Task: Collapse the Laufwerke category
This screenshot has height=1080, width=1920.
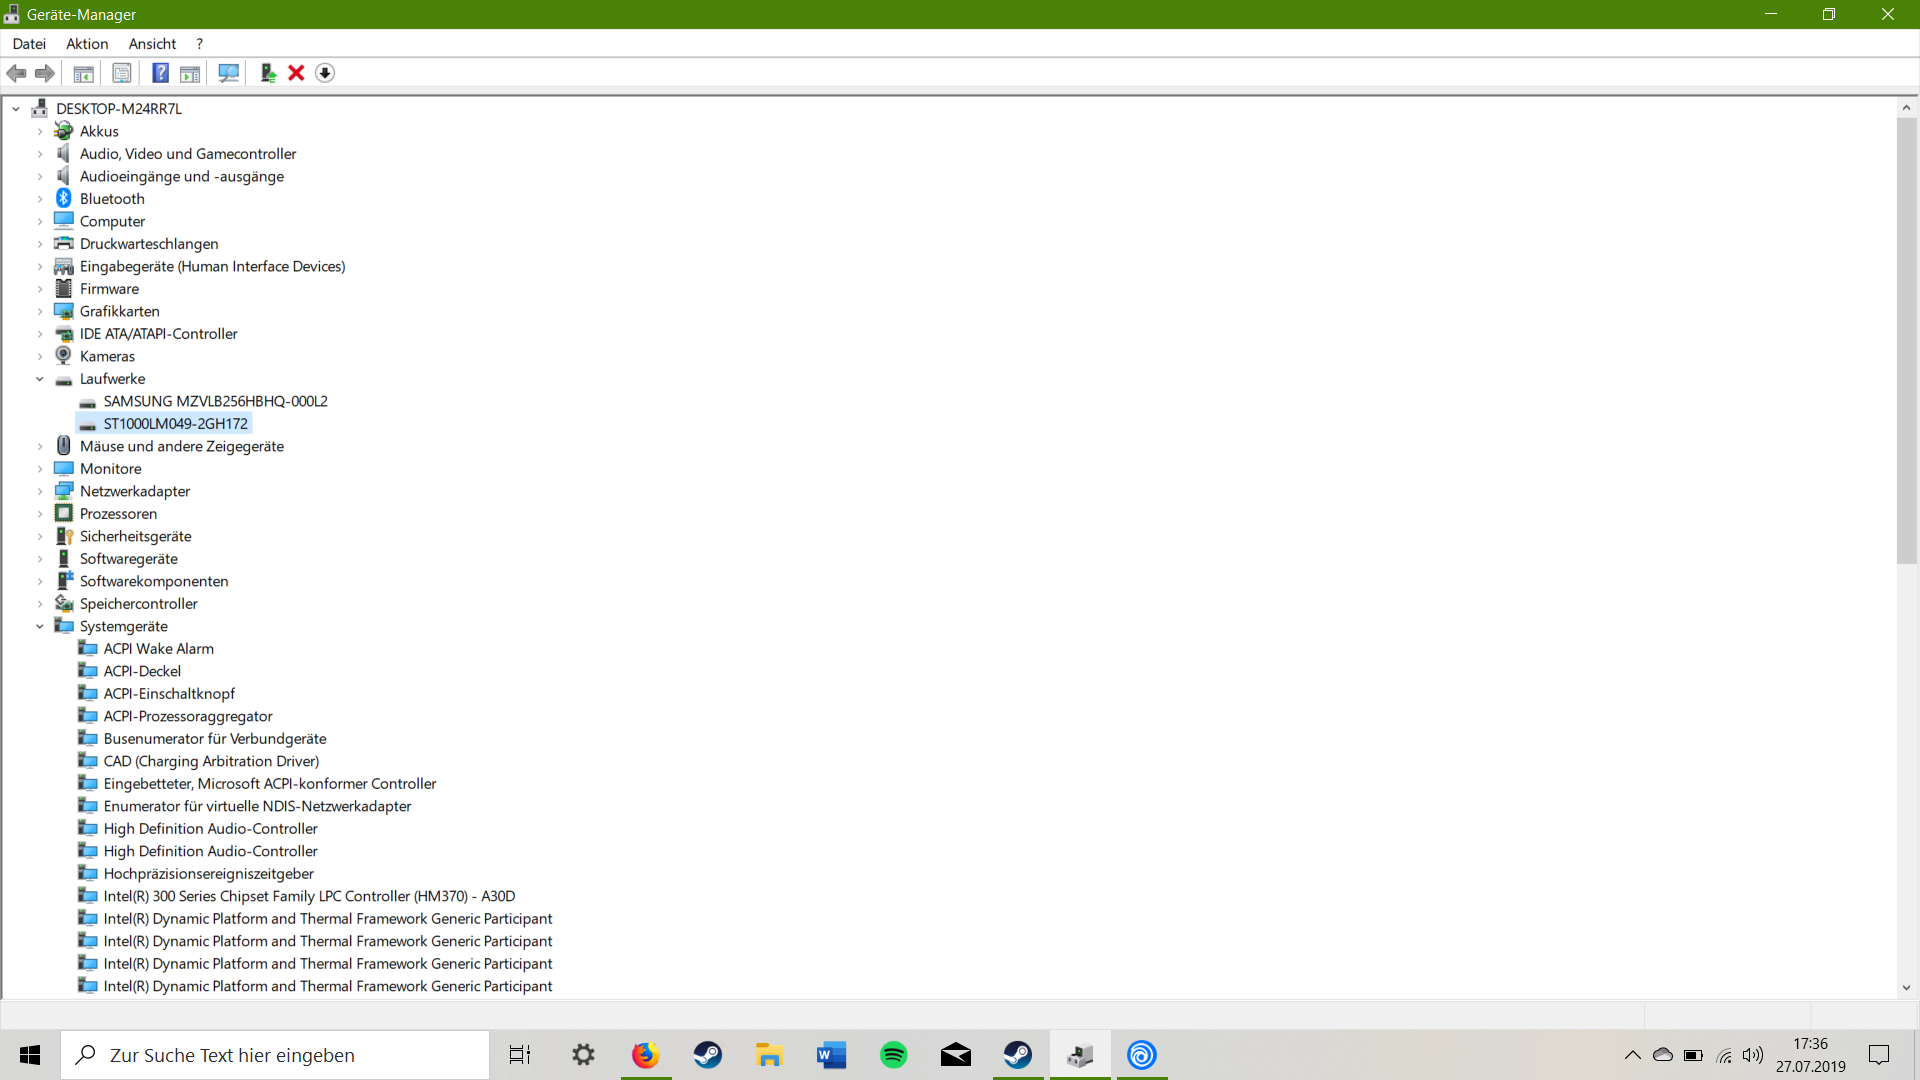Action: tap(40, 379)
